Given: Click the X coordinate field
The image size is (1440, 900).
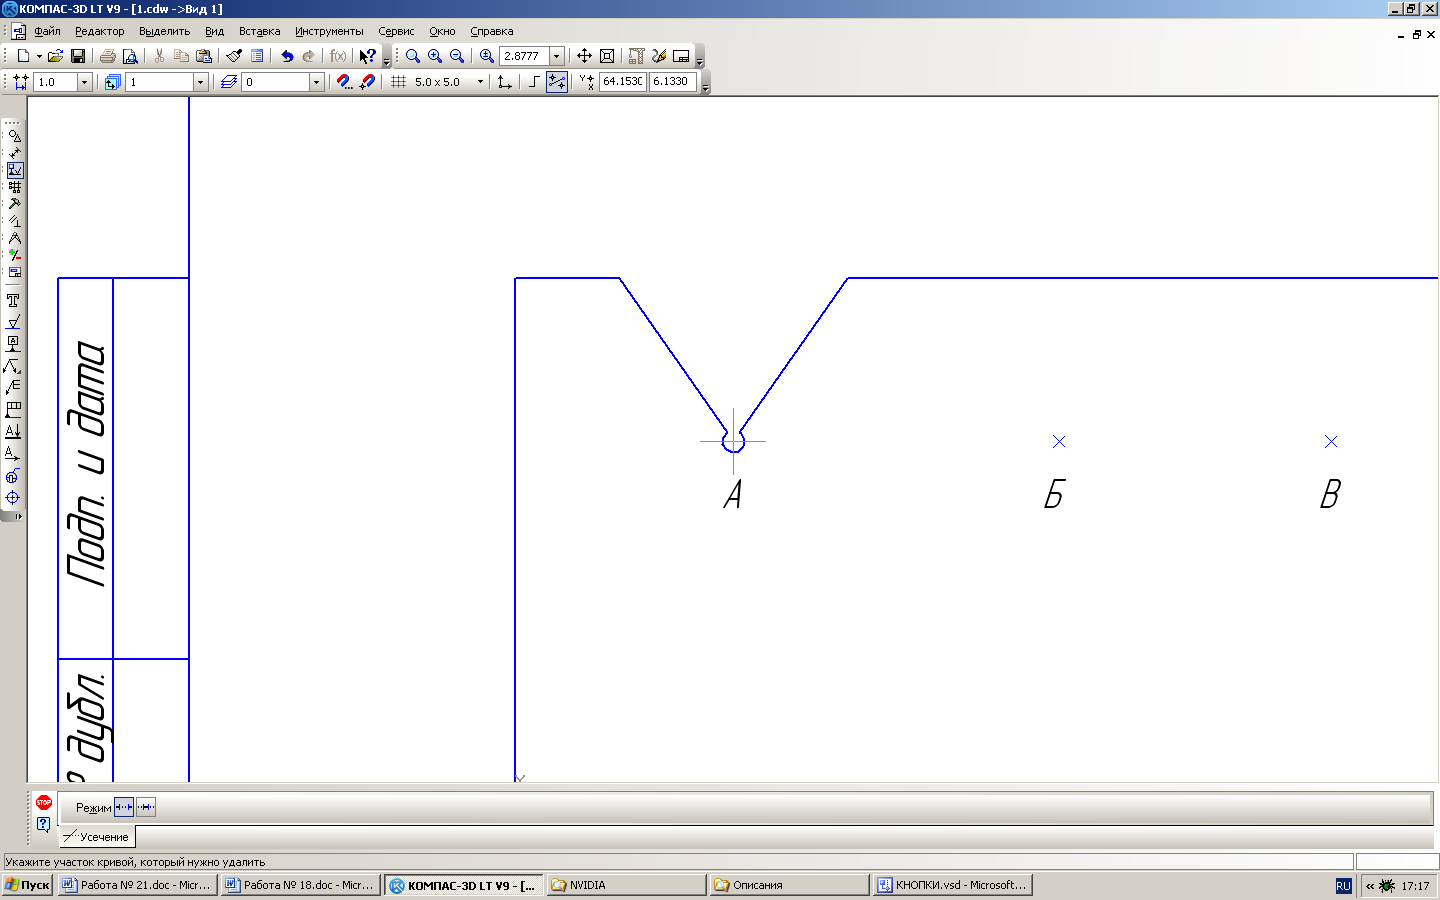Looking at the screenshot, I should (622, 82).
